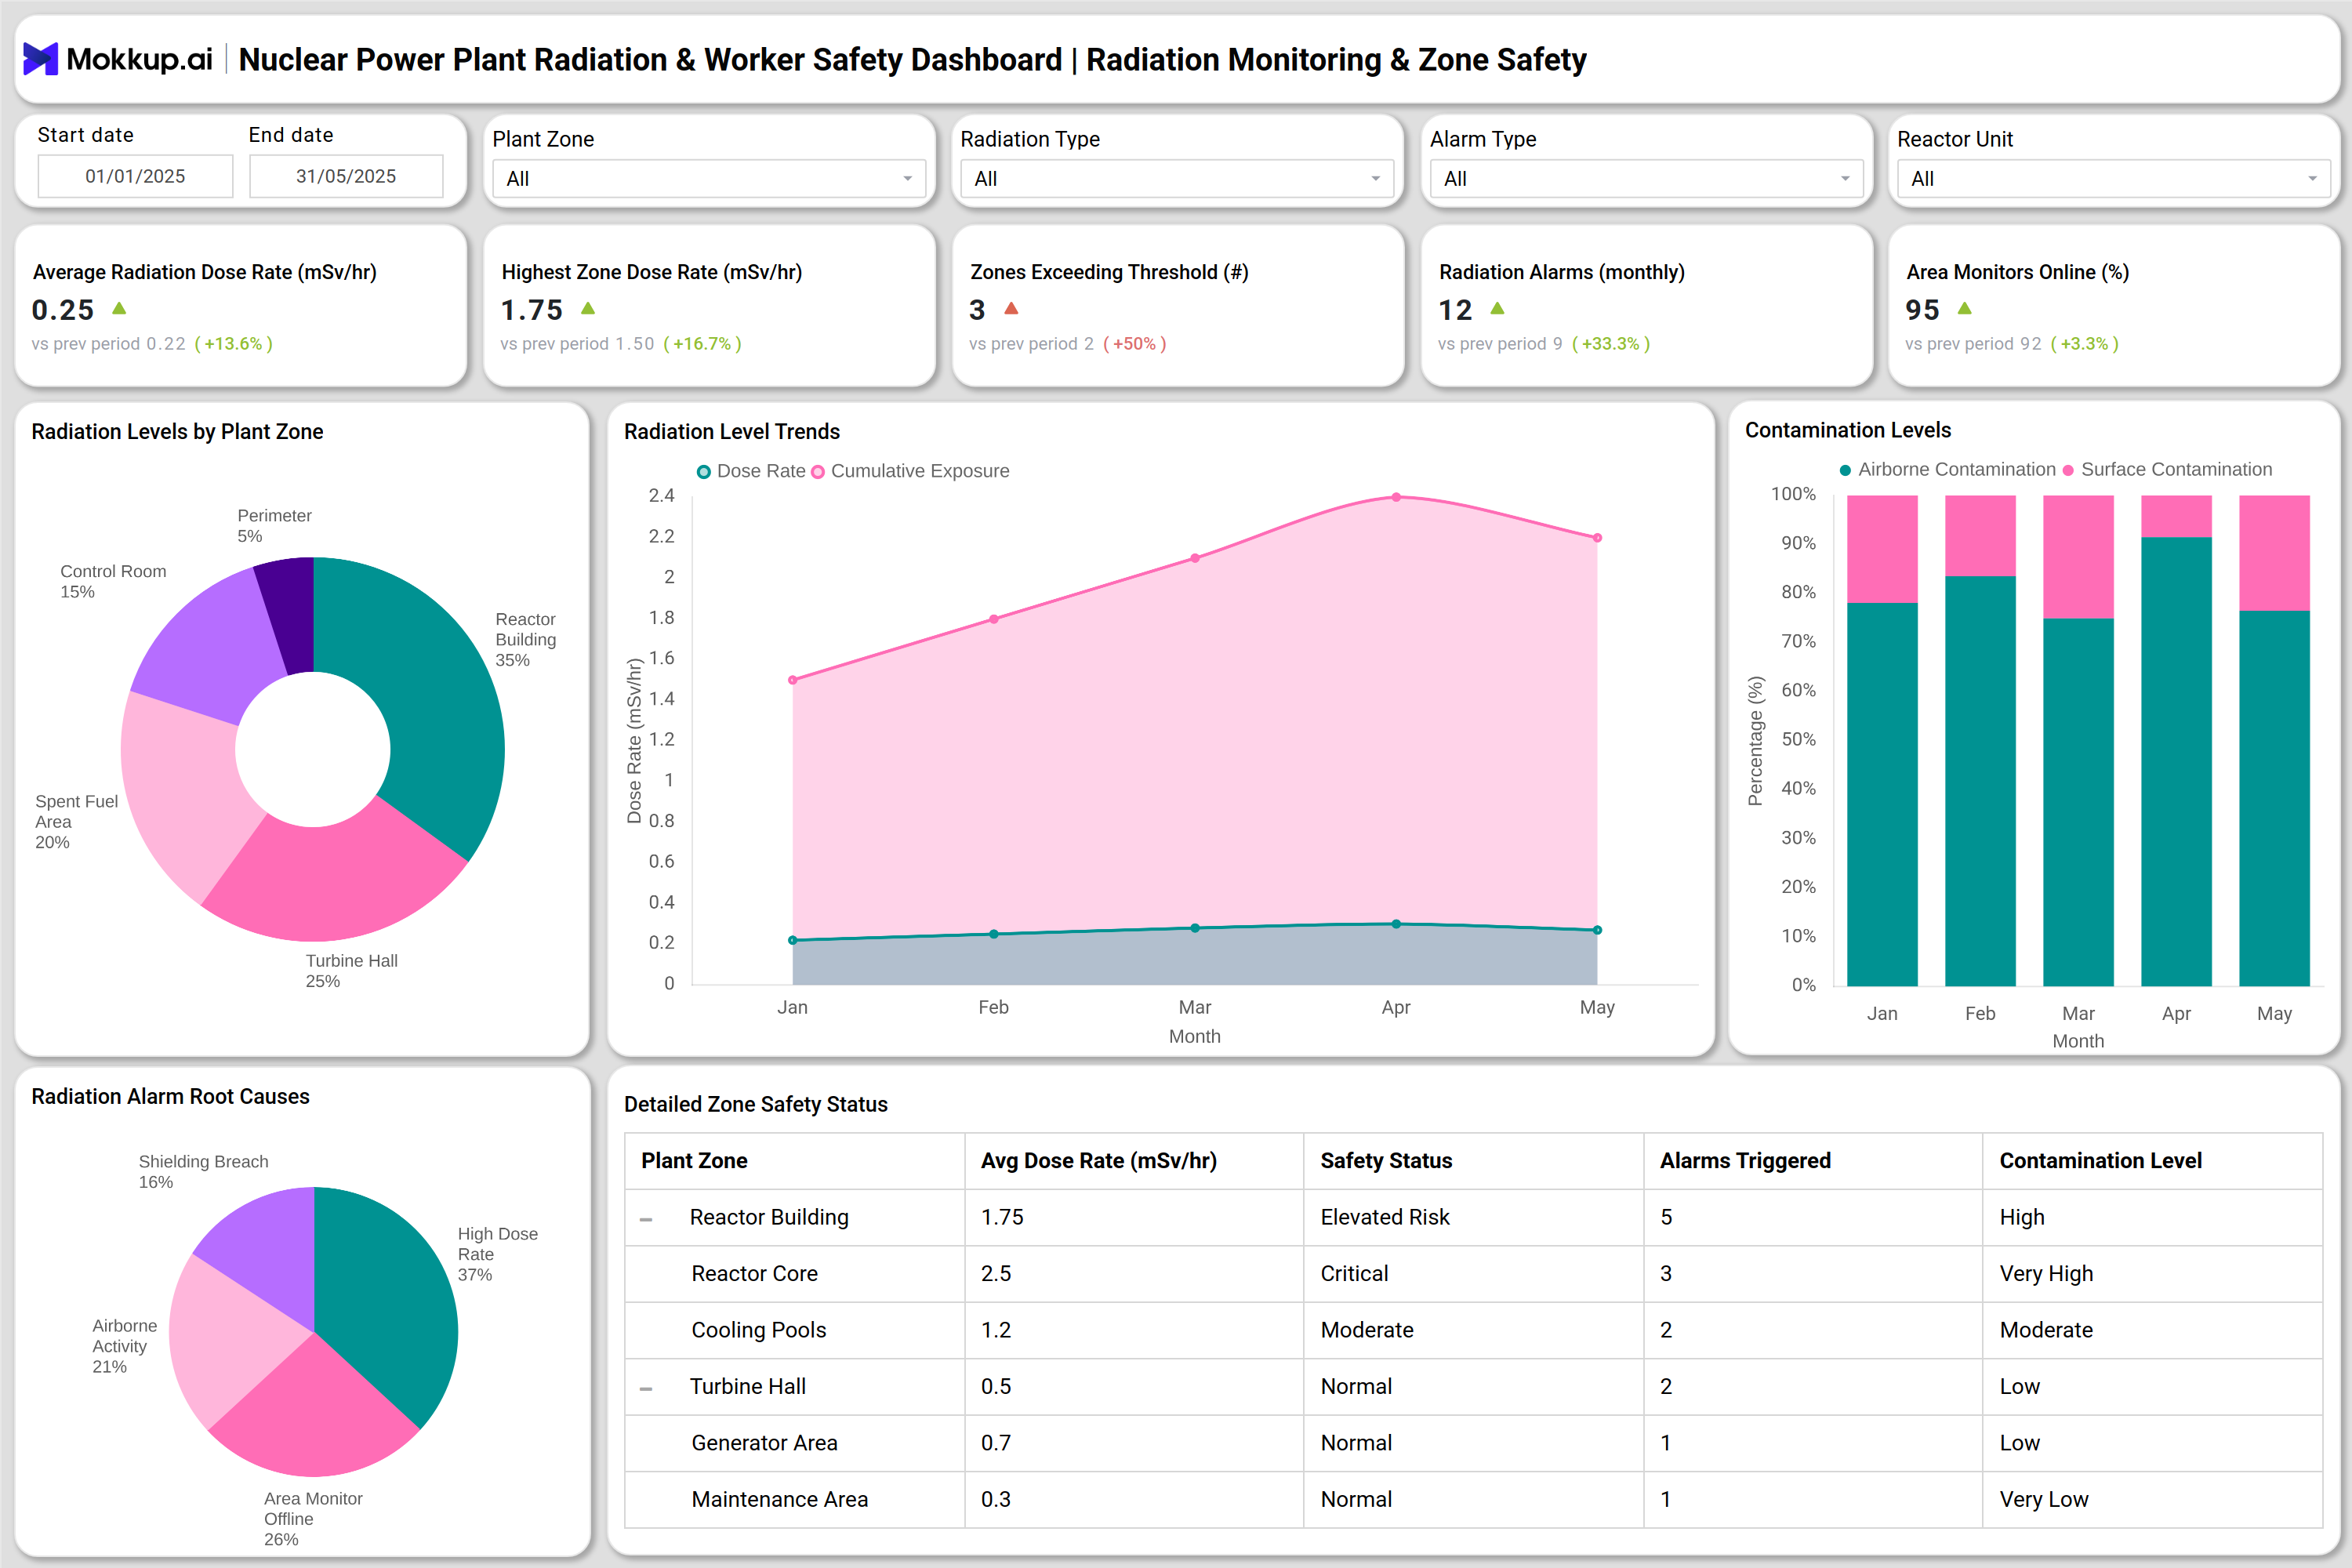Click the +50% change value
Image resolution: width=2352 pixels, height=1568 pixels.
[1134, 344]
